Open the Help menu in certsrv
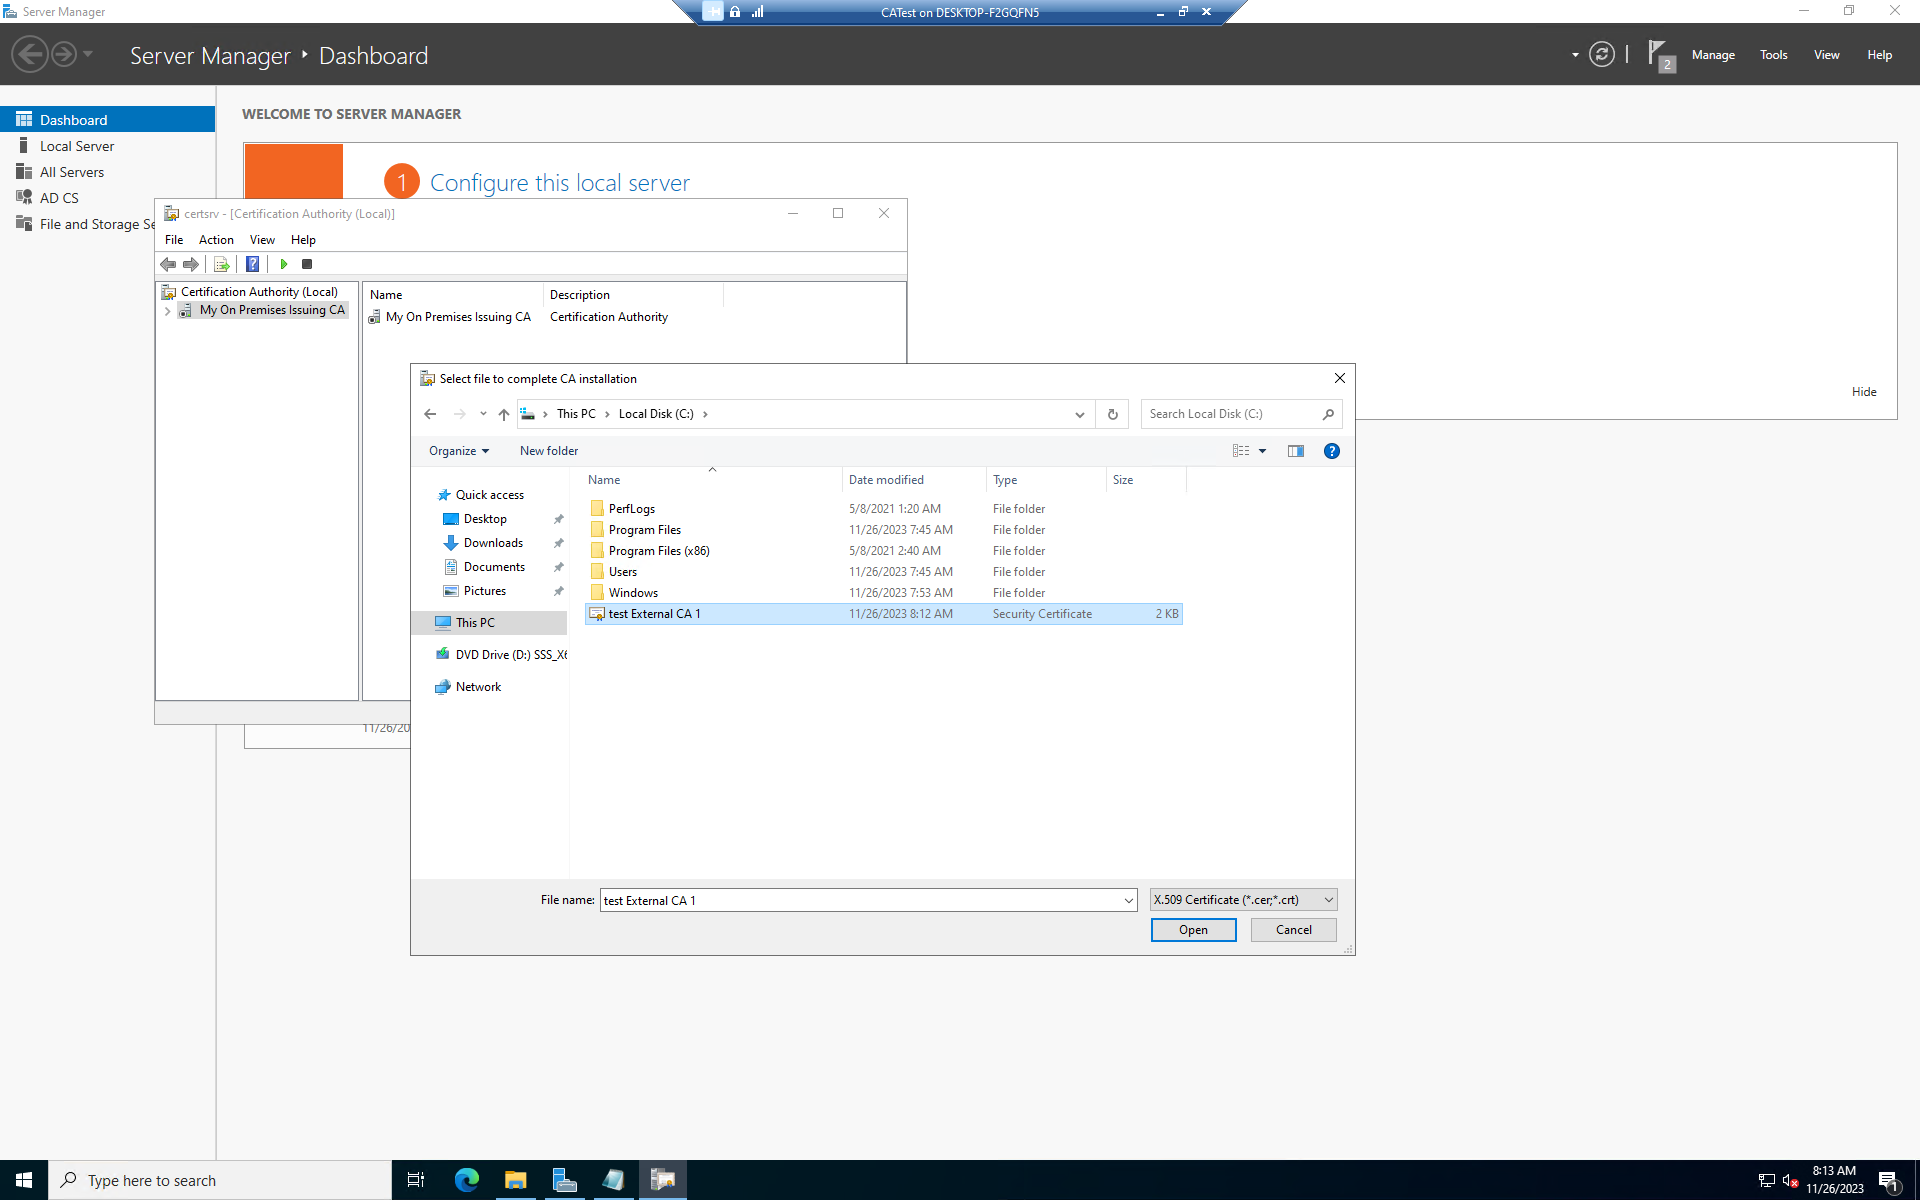 [303, 240]
